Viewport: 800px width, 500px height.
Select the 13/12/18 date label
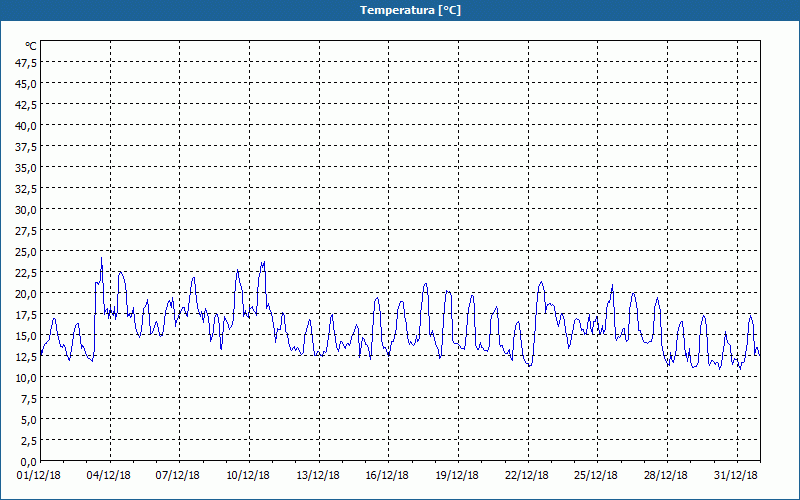coord(318,475)
